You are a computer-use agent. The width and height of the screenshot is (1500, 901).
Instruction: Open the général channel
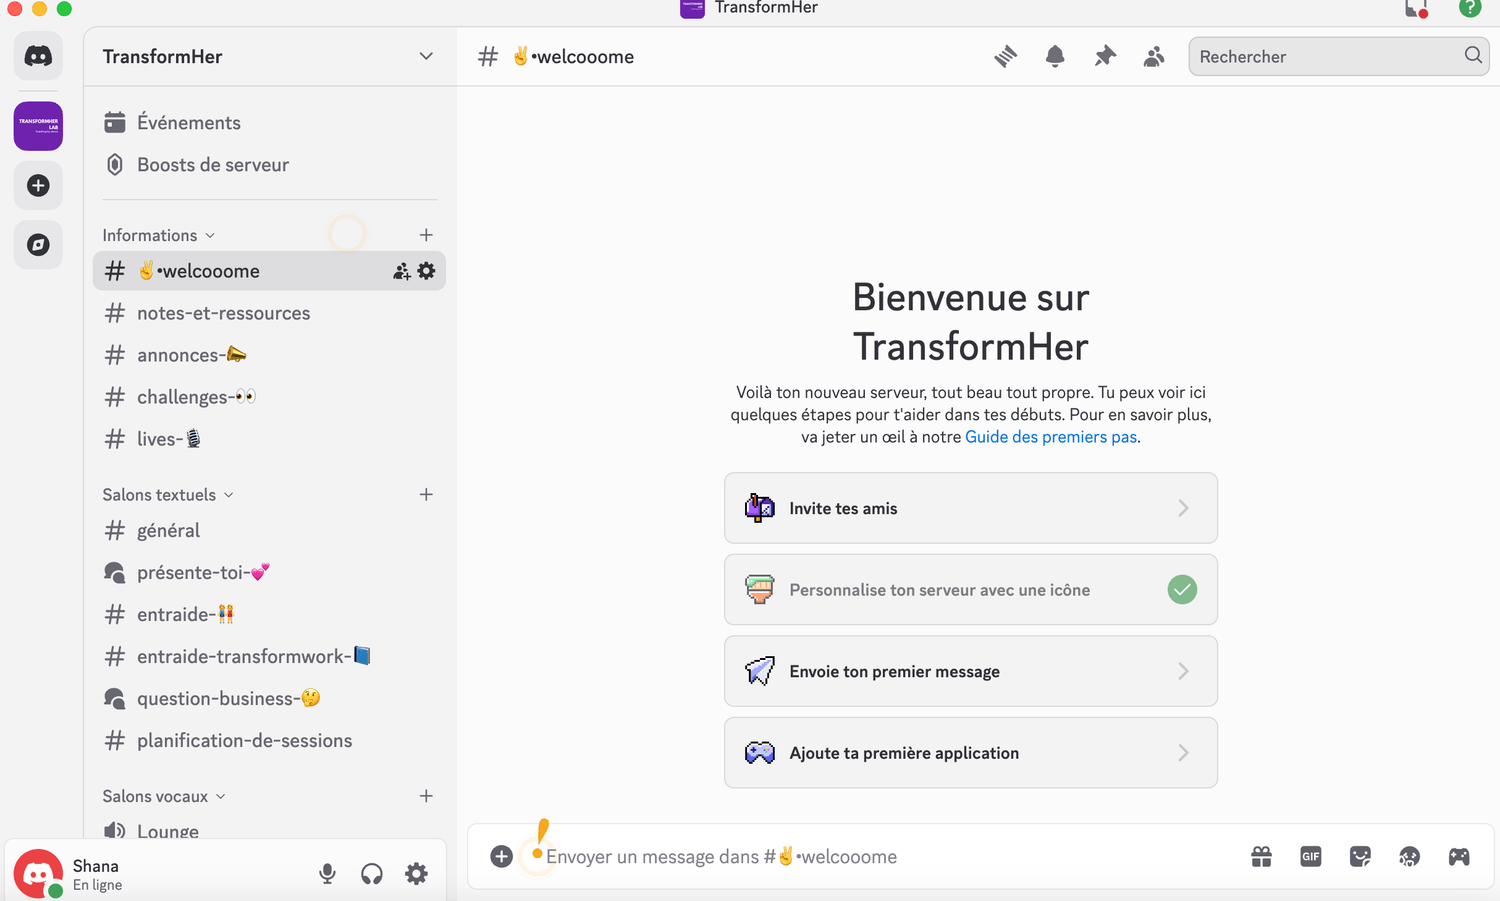coord(269,530)
